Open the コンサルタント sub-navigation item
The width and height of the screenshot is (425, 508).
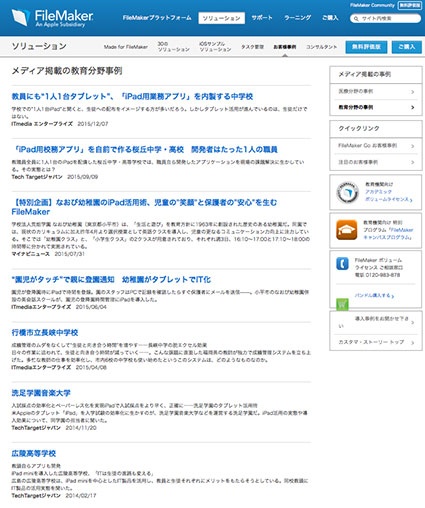click(321, 47)
